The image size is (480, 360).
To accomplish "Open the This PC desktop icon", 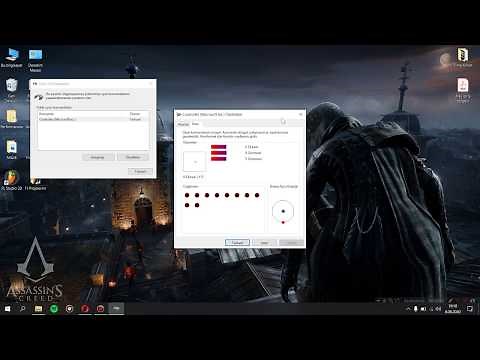I will [x=12, y=58].
